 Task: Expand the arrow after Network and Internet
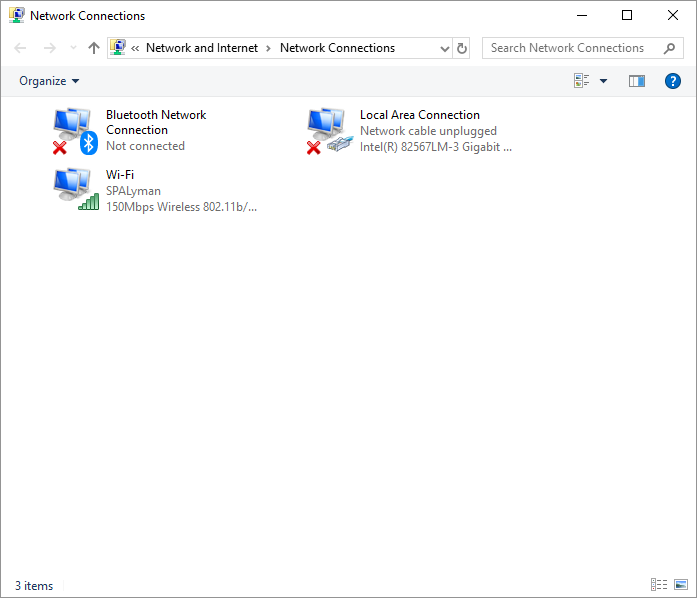pos(268,48)
